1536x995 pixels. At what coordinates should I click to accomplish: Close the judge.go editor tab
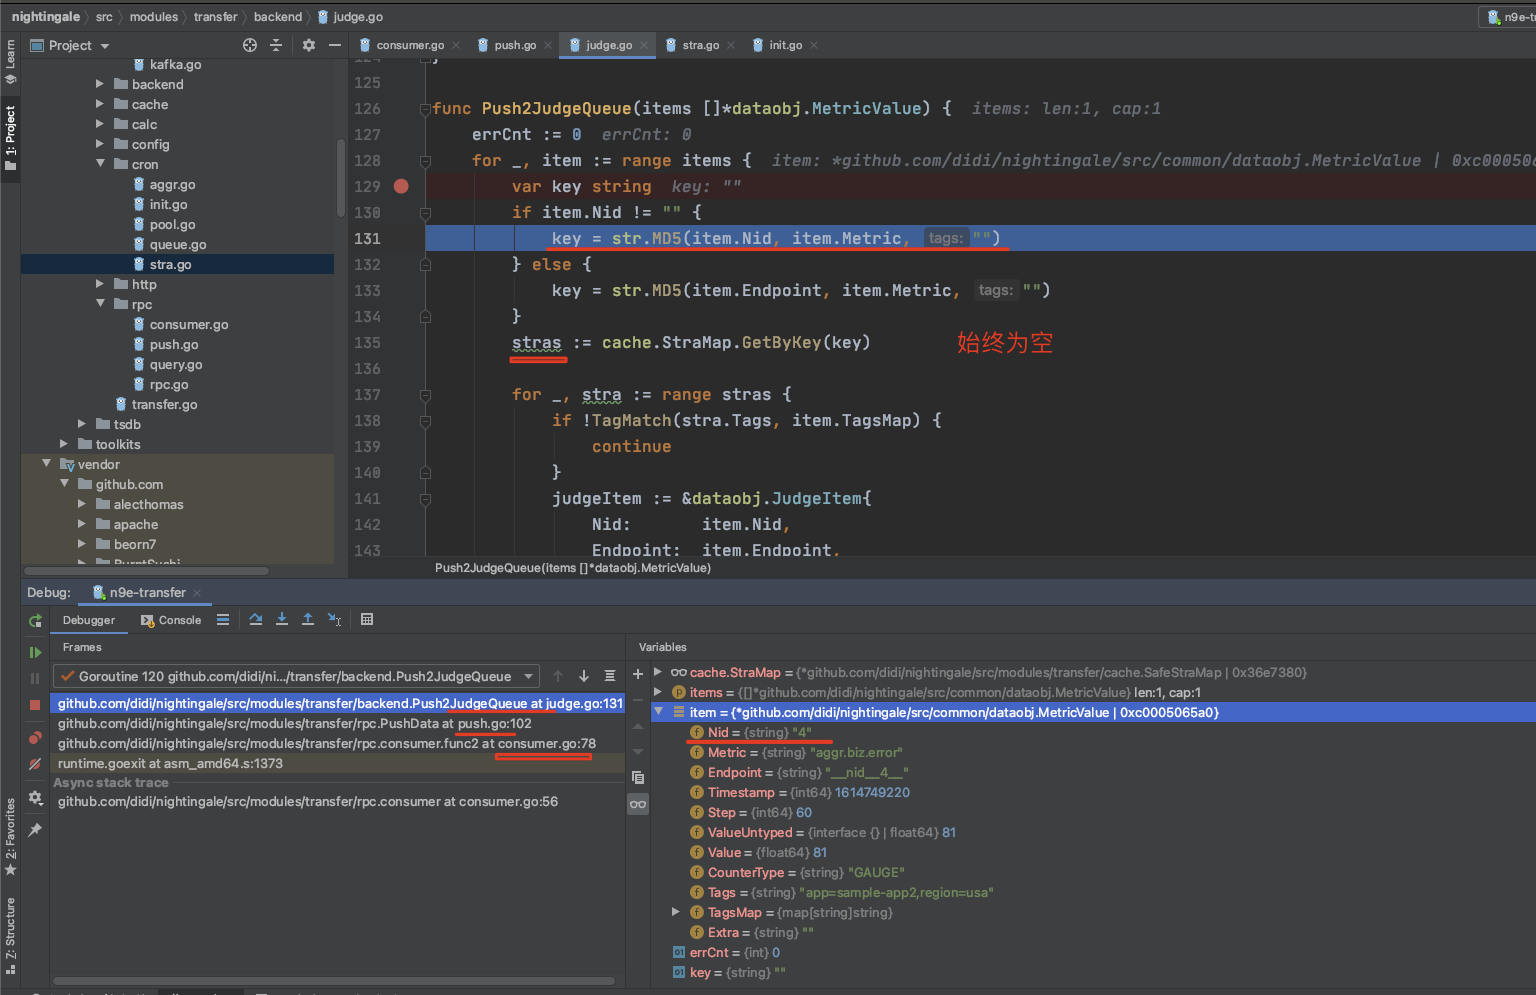coord(644,45)
